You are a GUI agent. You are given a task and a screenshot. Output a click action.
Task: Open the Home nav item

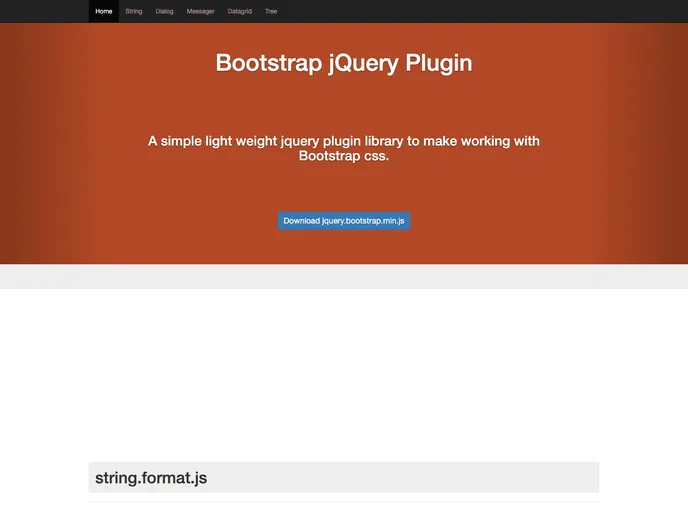(104, 11)
